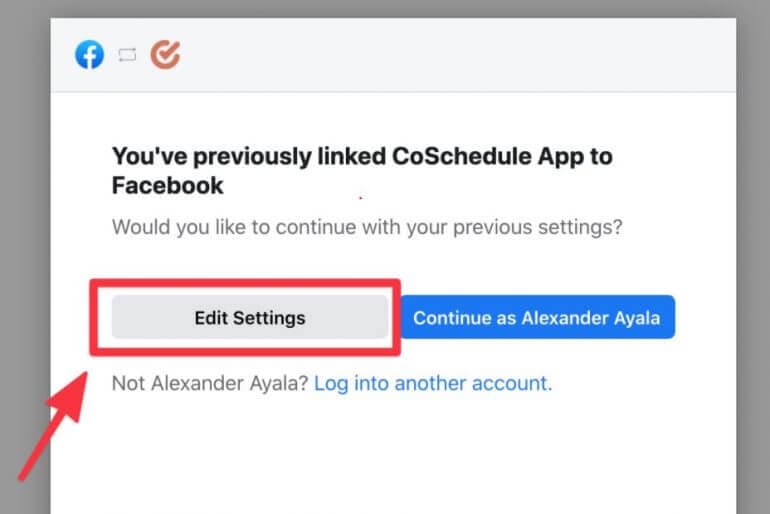
Task: Choose the blue Continue button
Action: tap(538, 317)
